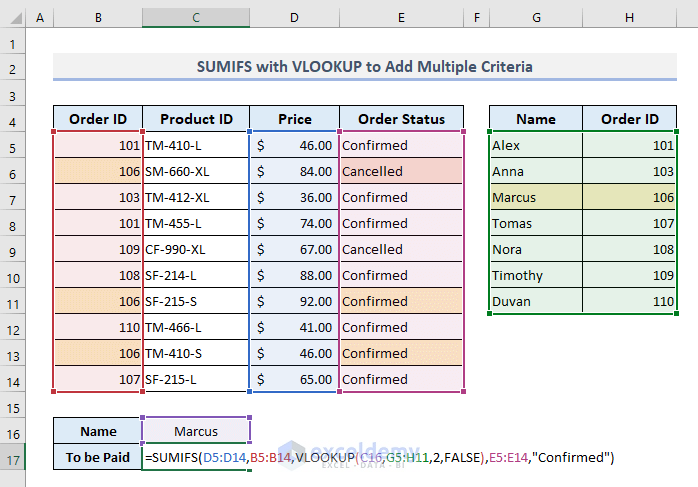Select row 5 header
The height and width of the screenshot is (487, 698).
point(13,145)
